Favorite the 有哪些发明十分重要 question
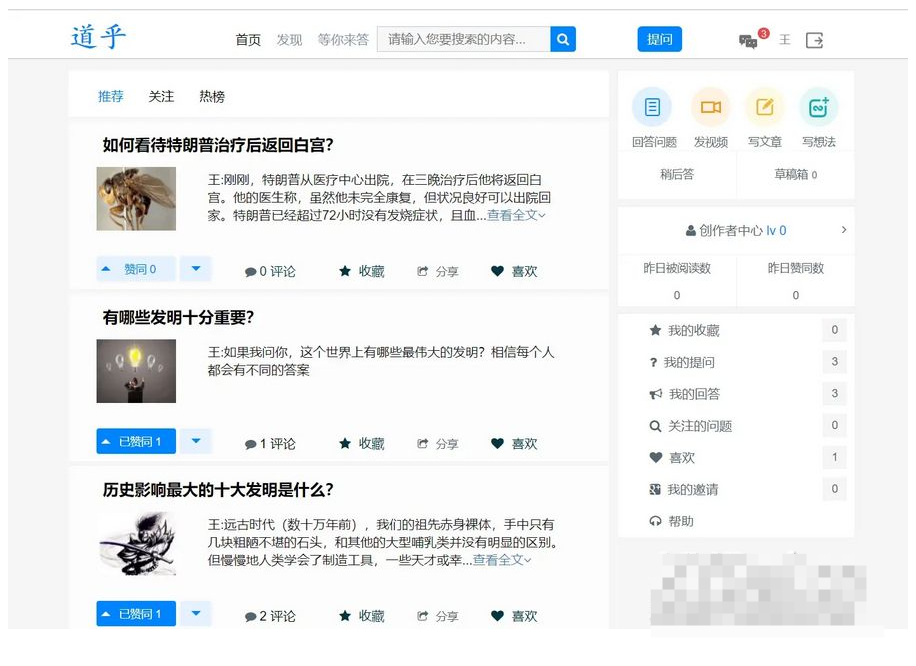The width and height of the screenshot is (916, 666). pos(362,443)
